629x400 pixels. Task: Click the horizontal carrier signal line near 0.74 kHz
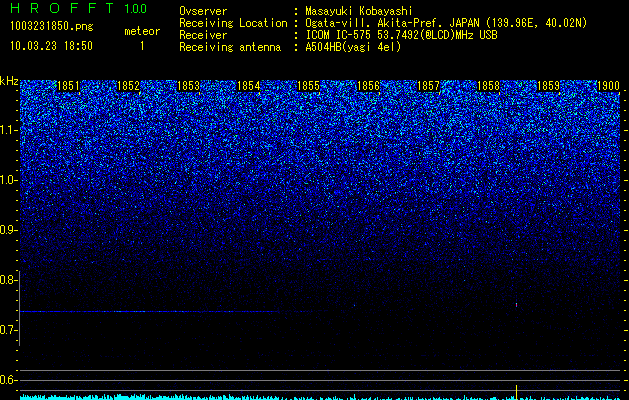click(x=149, y=311)
